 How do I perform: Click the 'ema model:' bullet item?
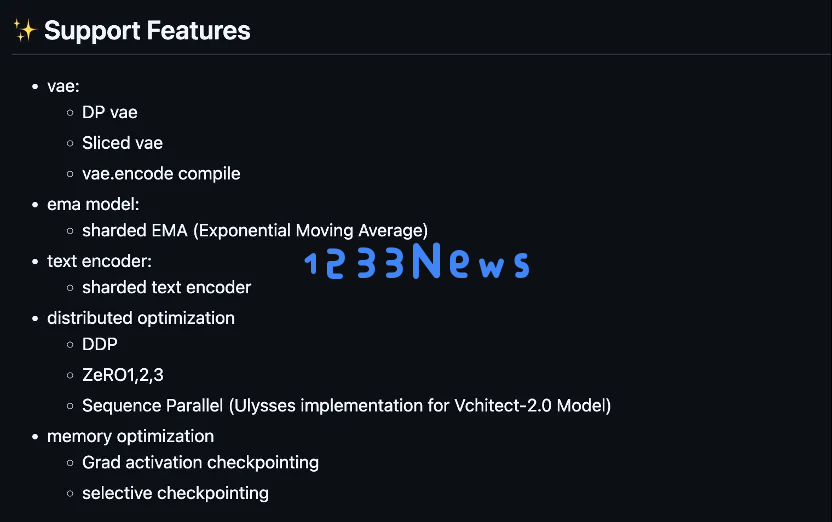[x=93, y=204]
